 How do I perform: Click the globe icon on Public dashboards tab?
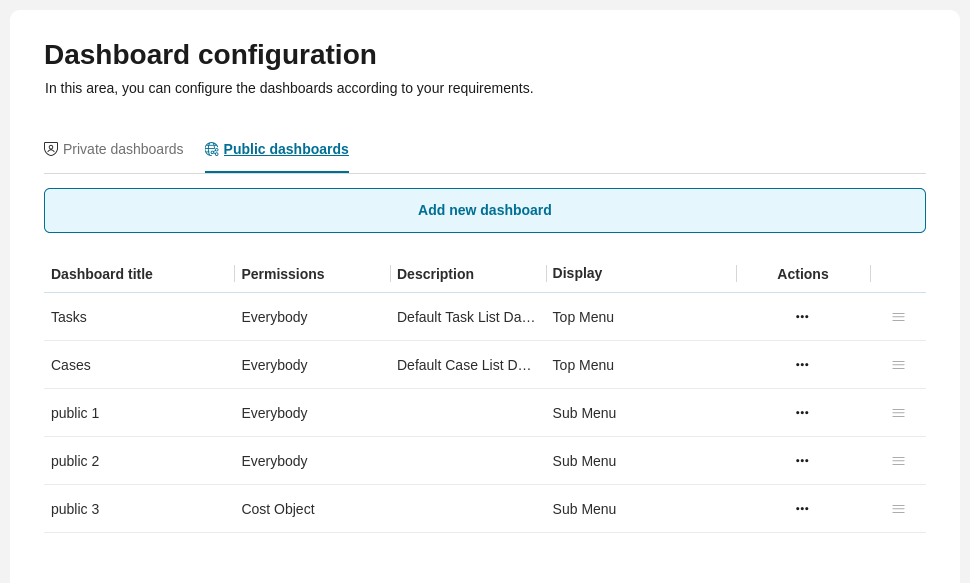(212, 149)
